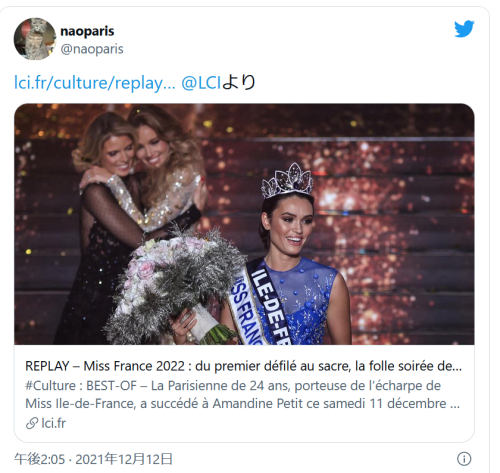Viewport: 500px width, 473px height.
Task: Open the @LCI mention
Action: click(x=201, y=82)
